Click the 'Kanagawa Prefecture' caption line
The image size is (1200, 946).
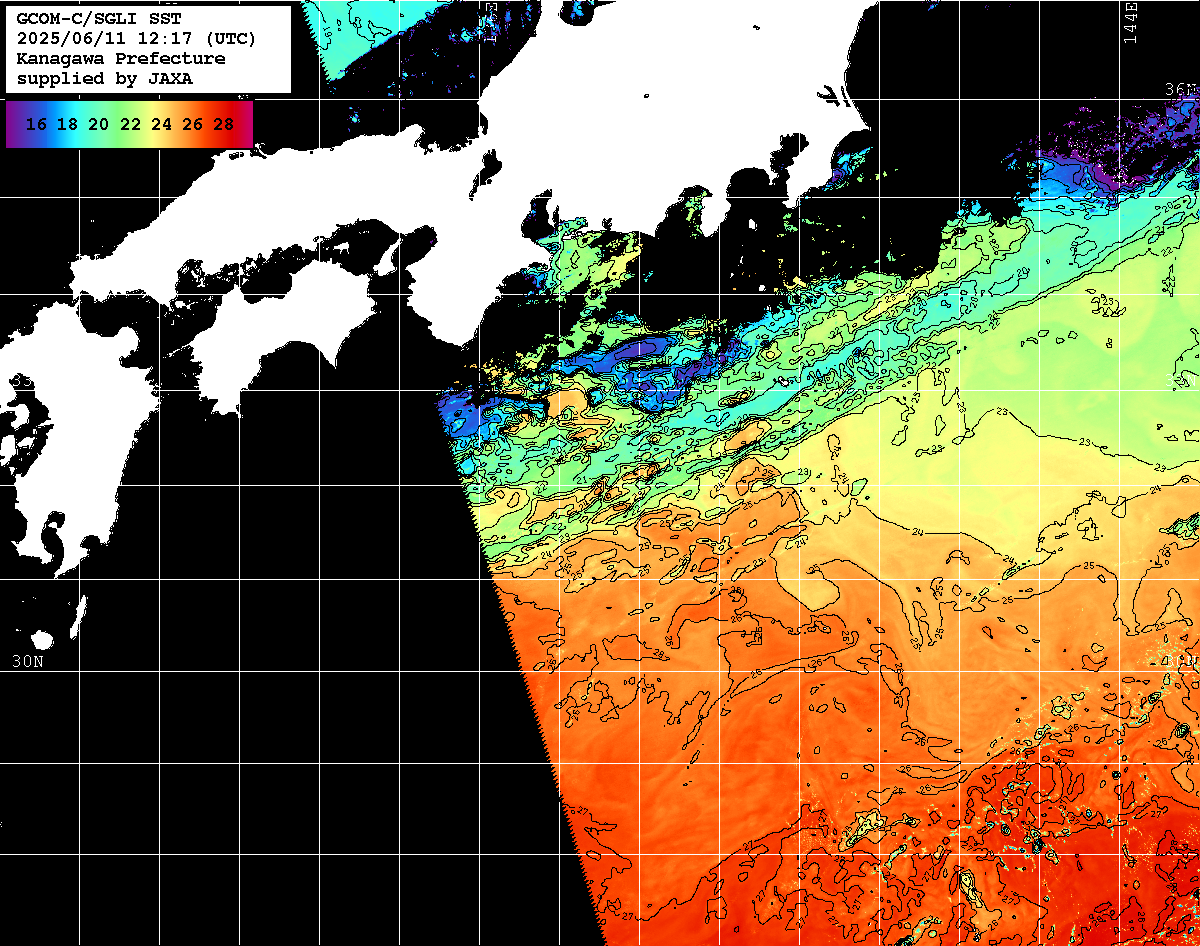pyautogui.click(x=120, y=58)
